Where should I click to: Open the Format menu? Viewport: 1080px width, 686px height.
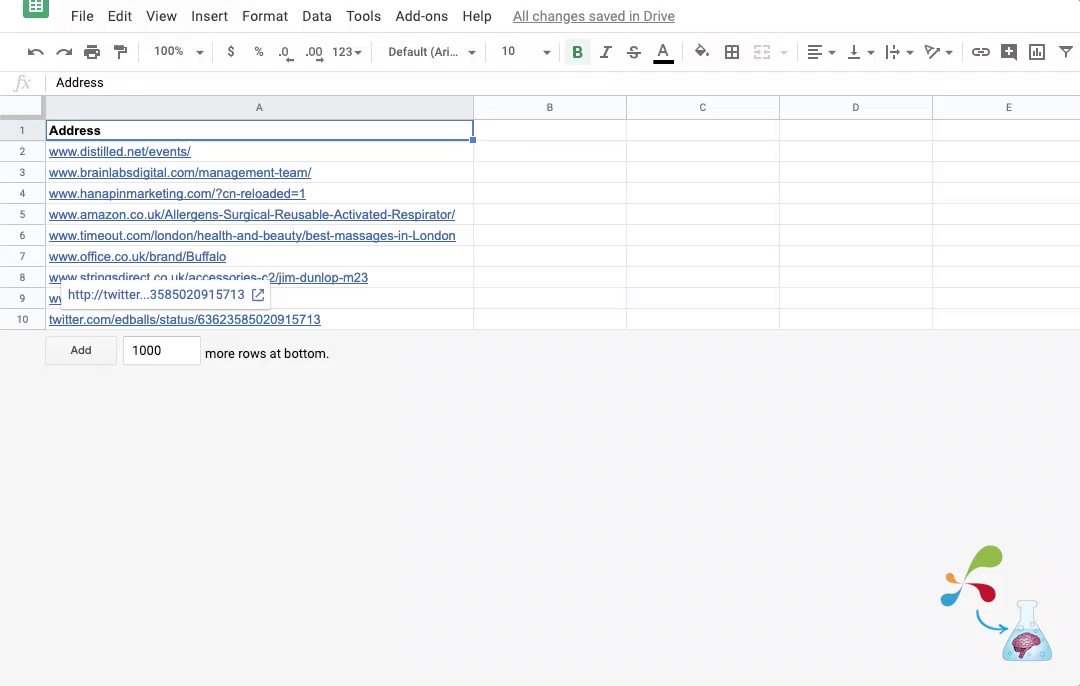[265, 16]
